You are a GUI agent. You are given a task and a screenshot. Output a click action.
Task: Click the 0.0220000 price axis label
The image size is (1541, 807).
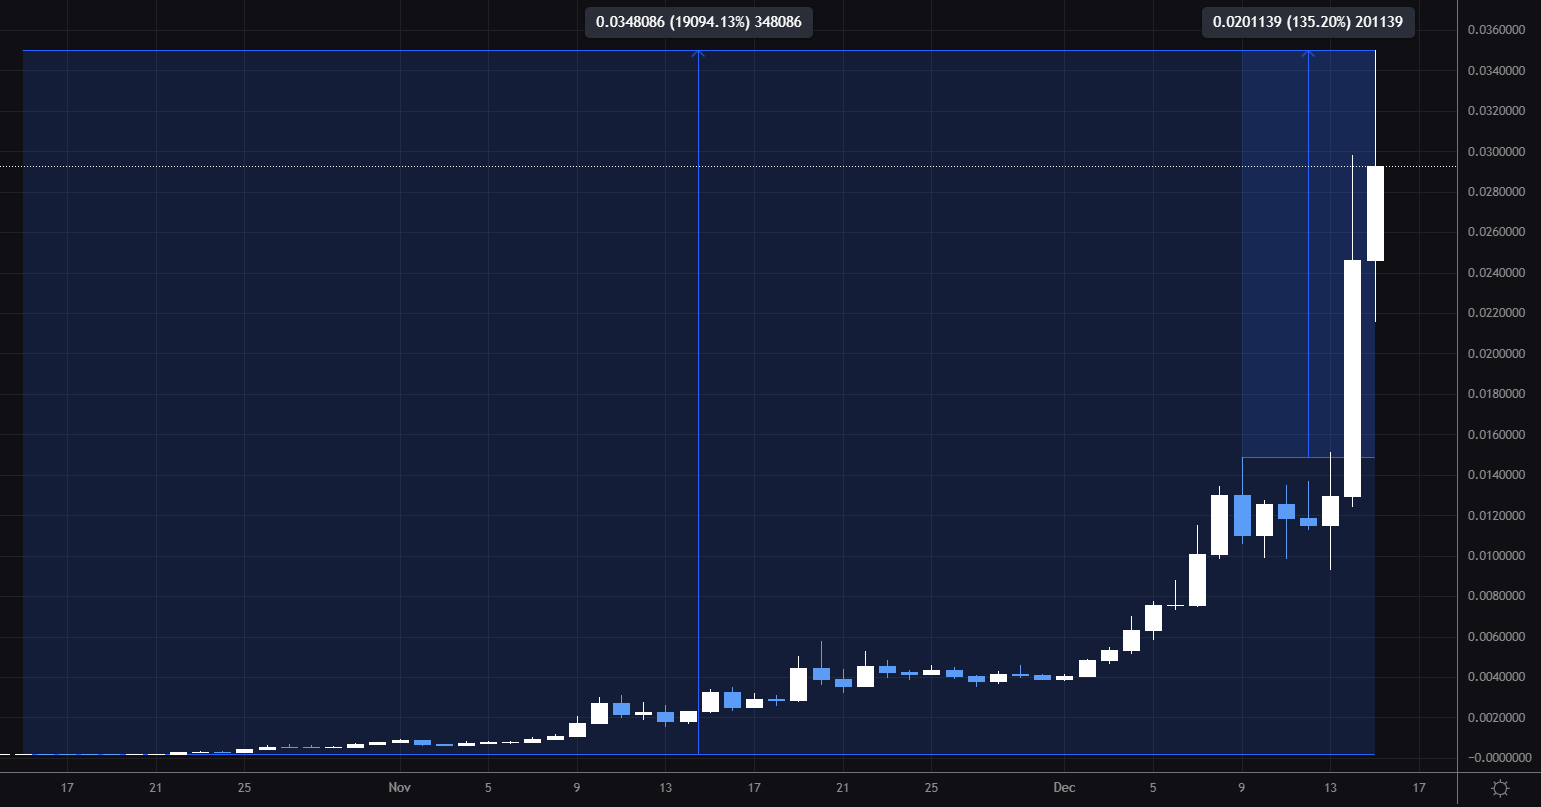(x=1495, y=313)
